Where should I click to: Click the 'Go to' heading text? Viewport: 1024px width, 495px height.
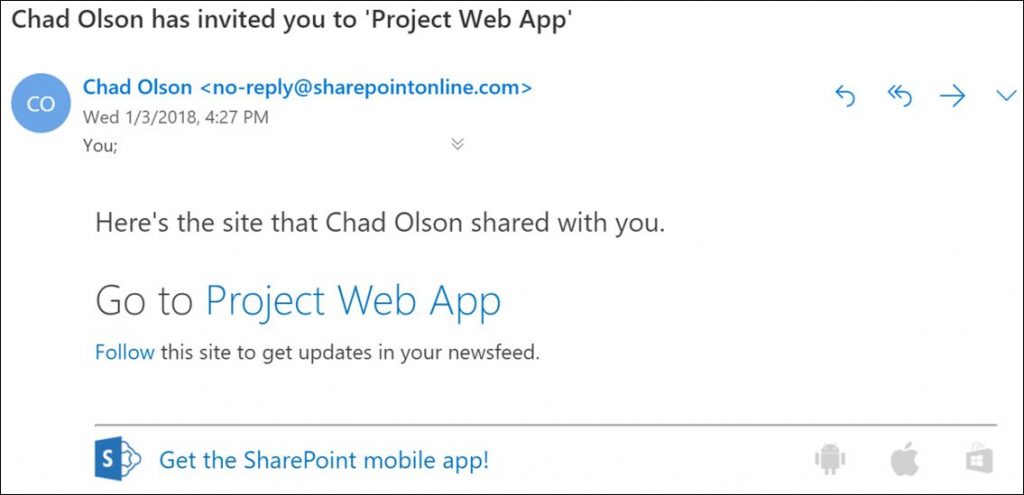pos(144,301)
